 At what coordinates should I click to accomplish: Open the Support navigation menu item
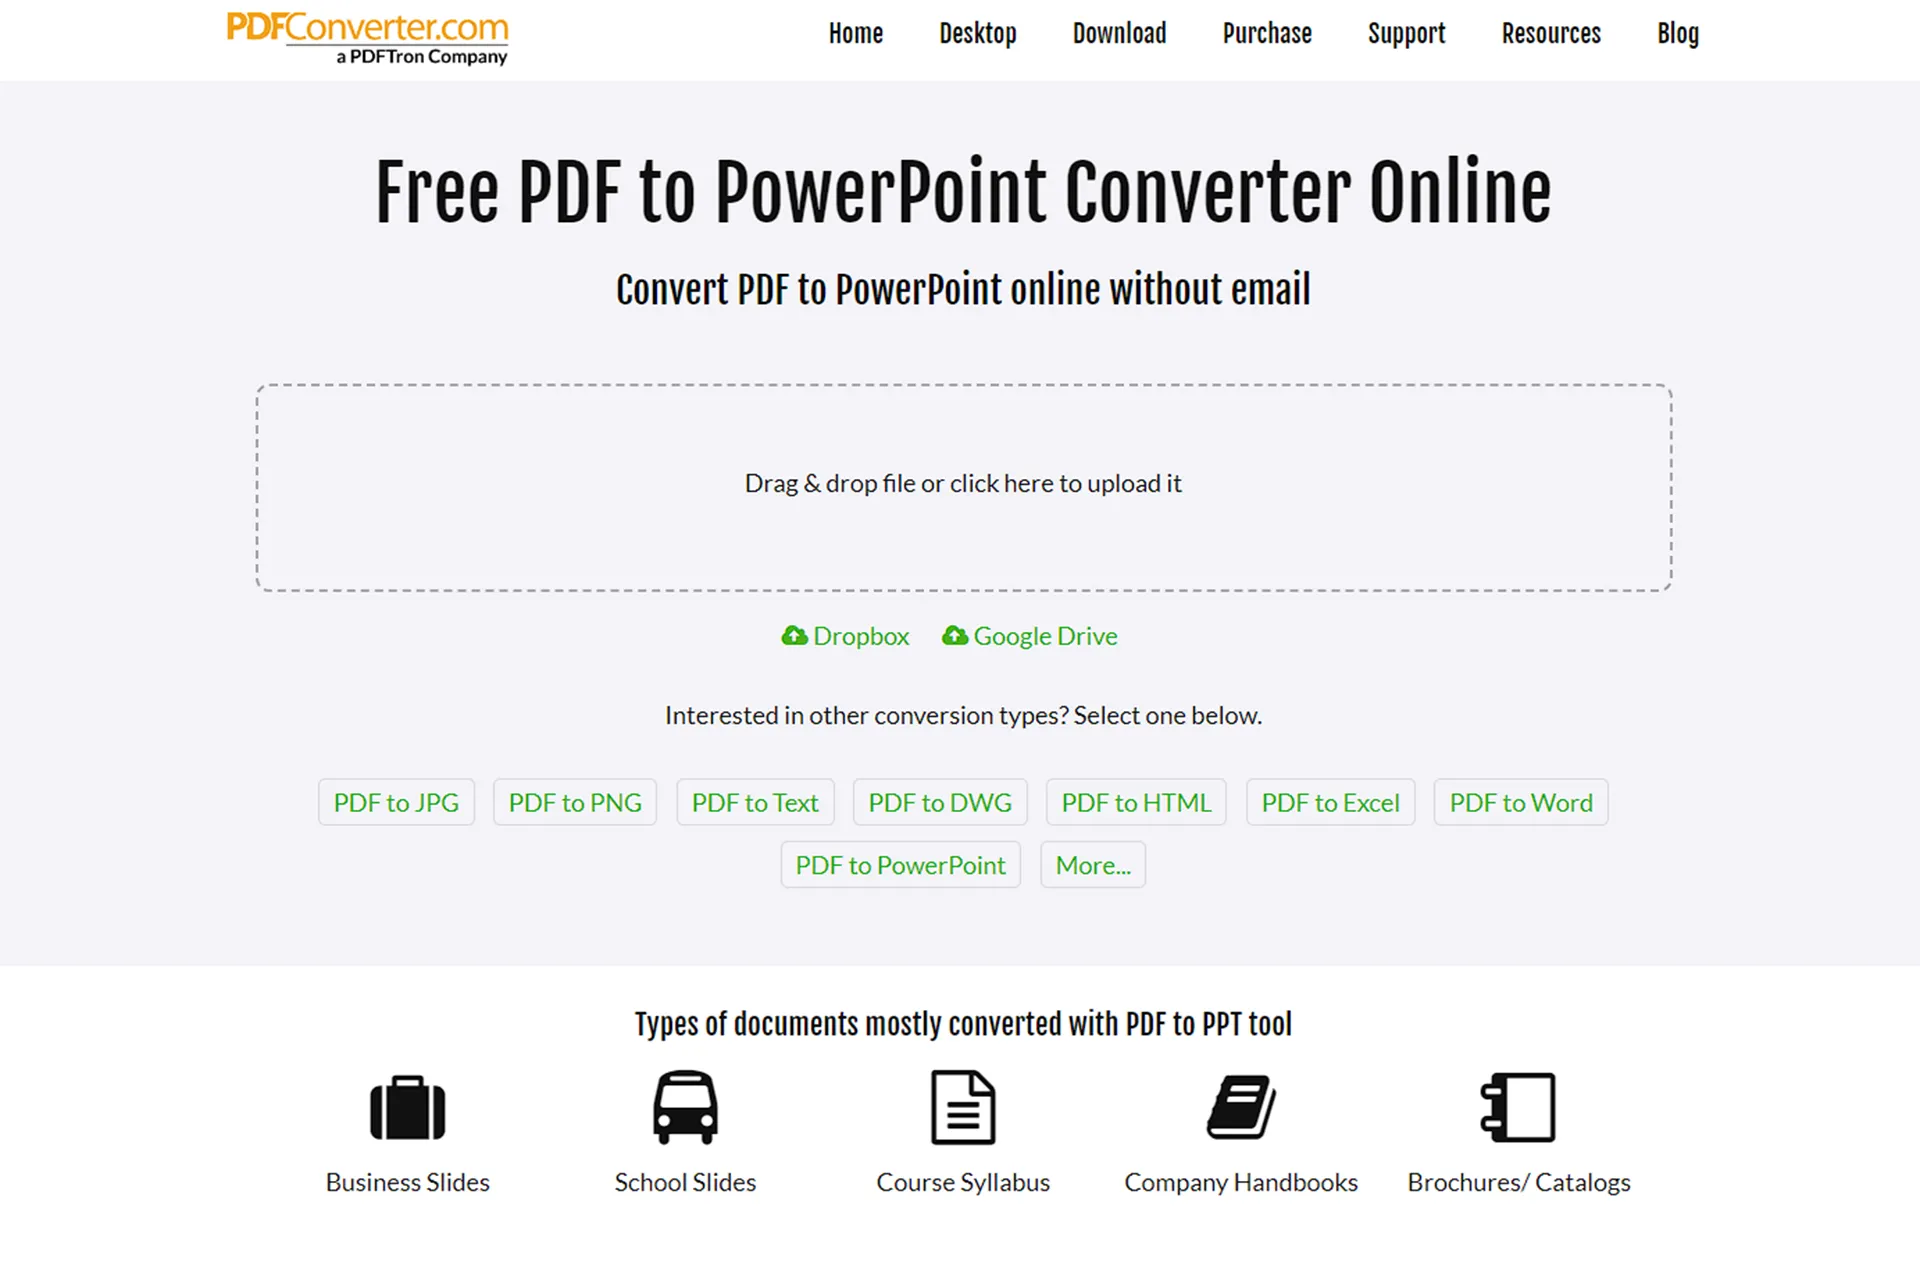tap(1403, 33)
